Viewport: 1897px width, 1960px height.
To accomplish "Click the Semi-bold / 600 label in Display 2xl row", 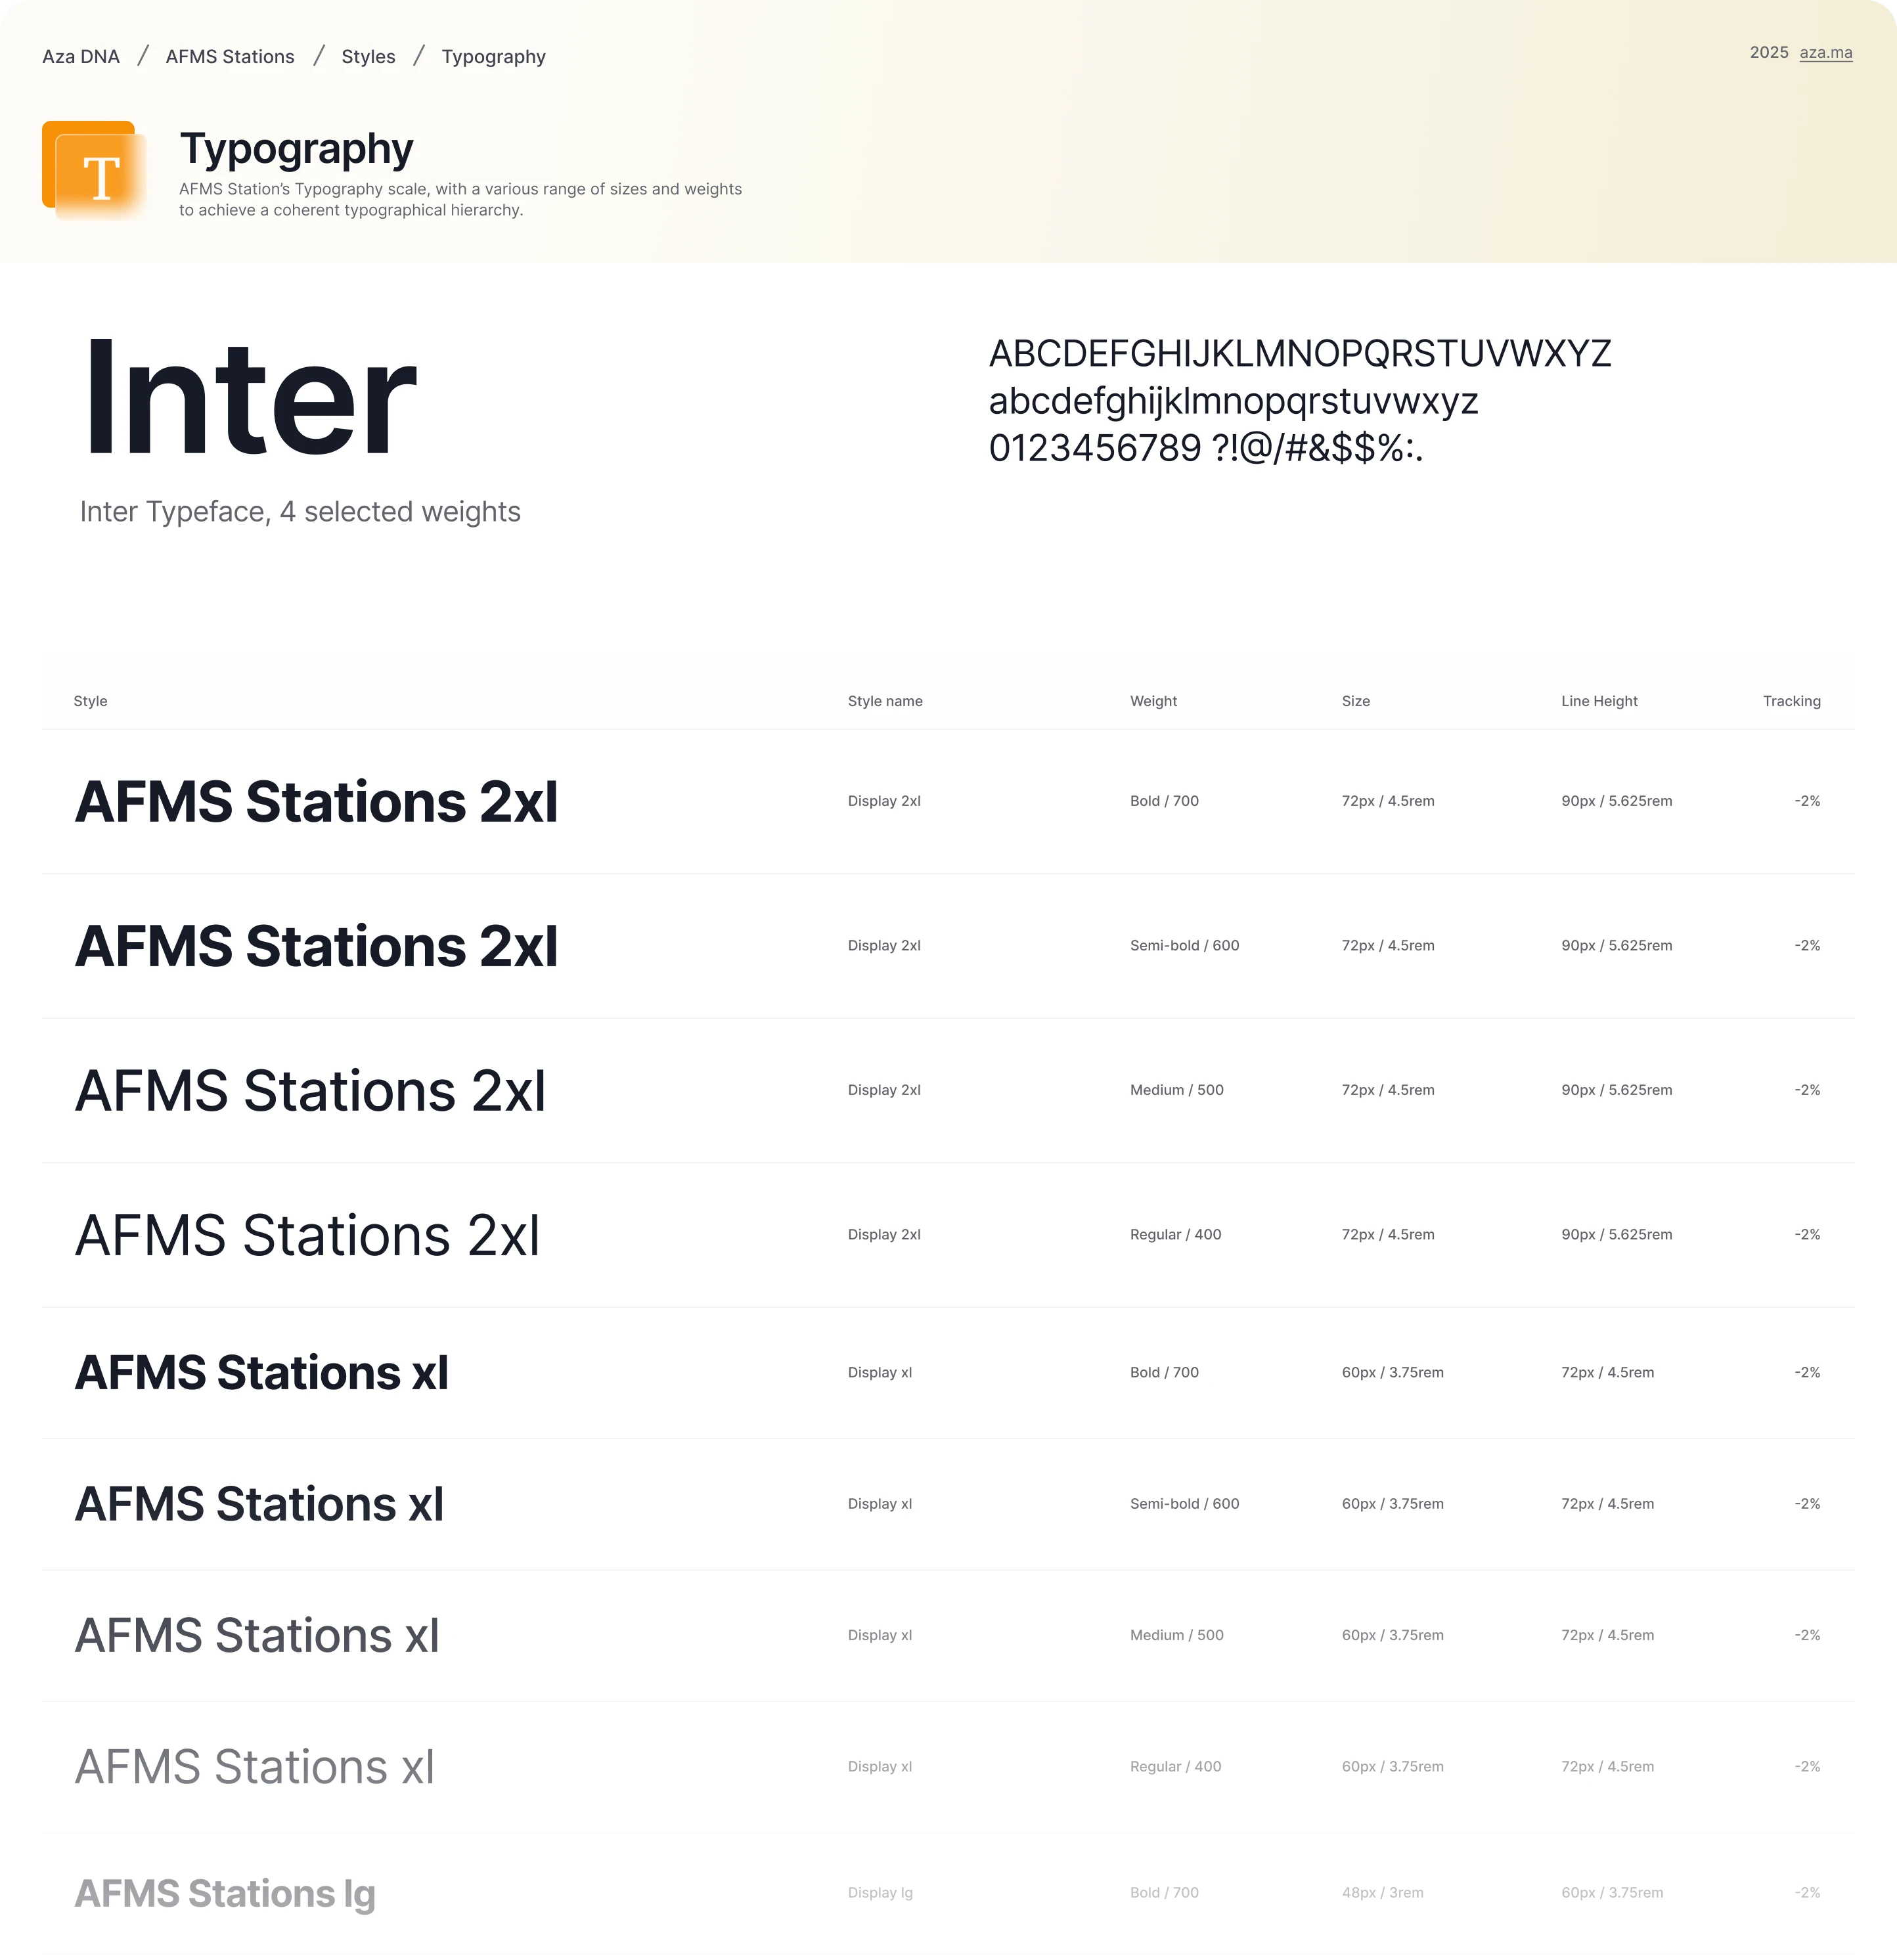I will coord(1184,946).
